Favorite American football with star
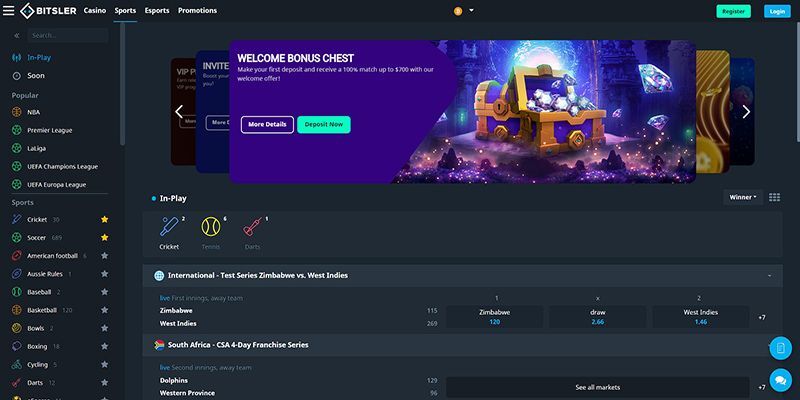This screenshot has height=400, width=800. 105,256
